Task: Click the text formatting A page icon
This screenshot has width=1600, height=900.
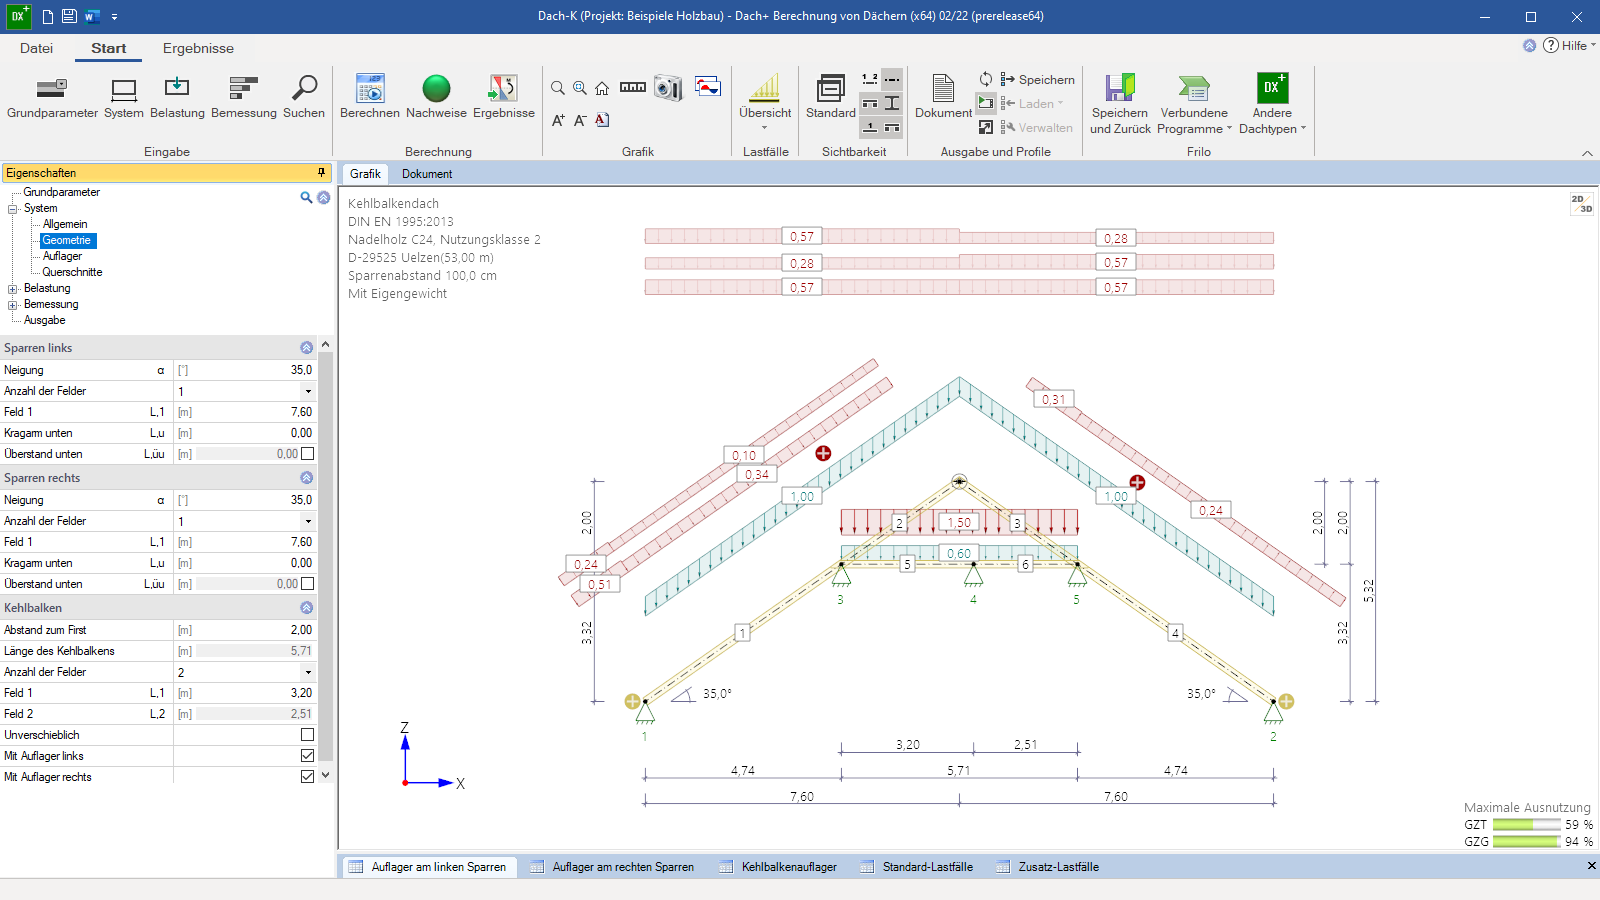Action: [x=602, y=120]
